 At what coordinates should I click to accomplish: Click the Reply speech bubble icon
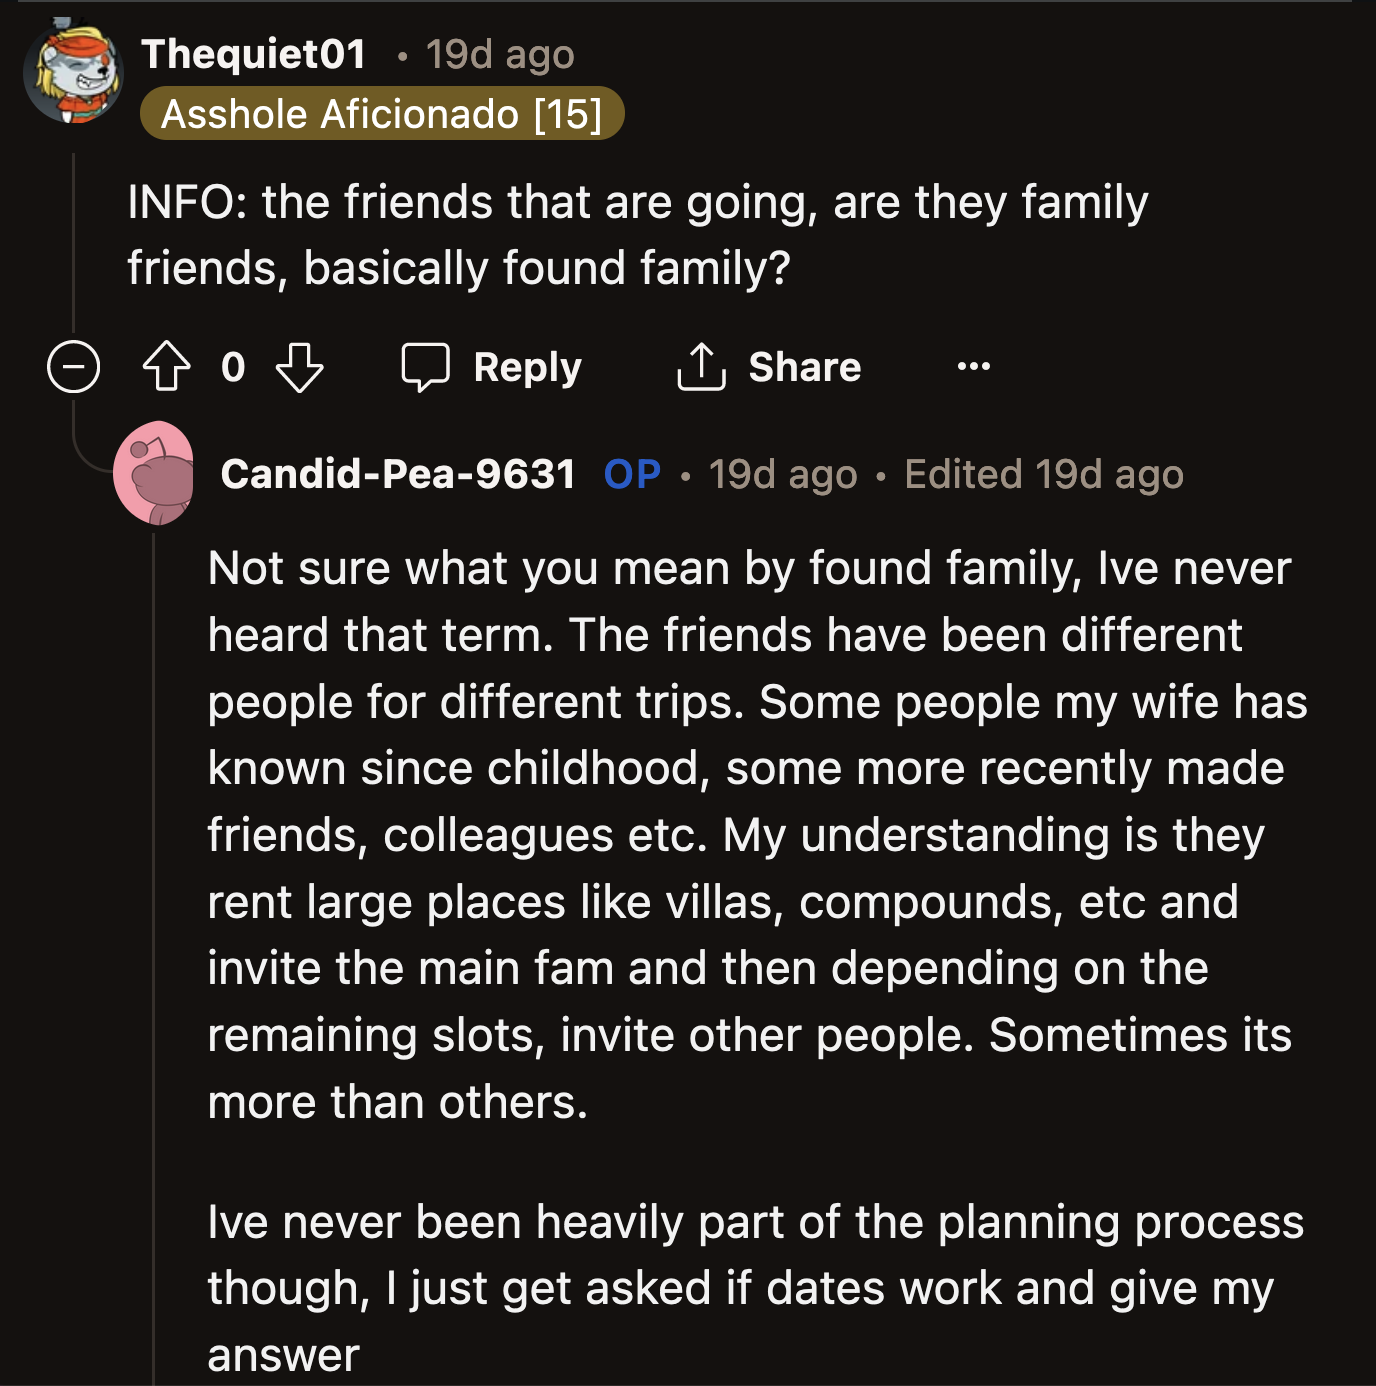tap(428, 366)
